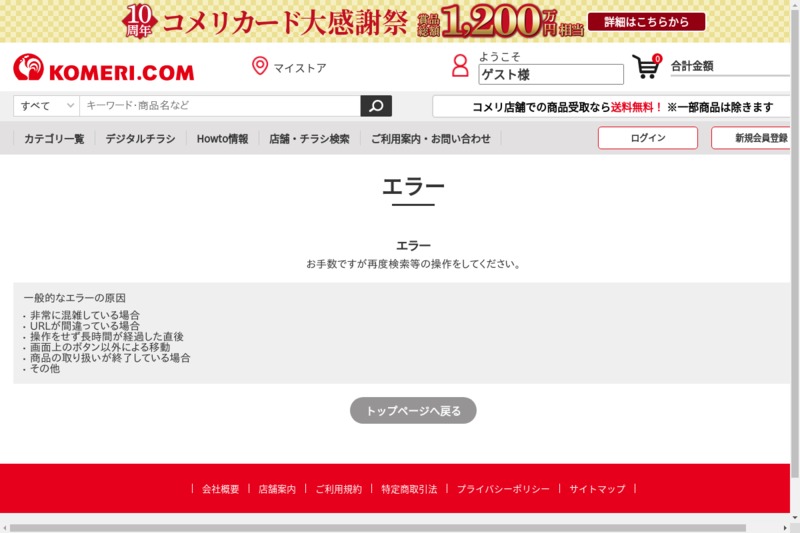The image size is (800, 533).
Task: Open the shopping cart icon
Action: (x=646, y=67)
